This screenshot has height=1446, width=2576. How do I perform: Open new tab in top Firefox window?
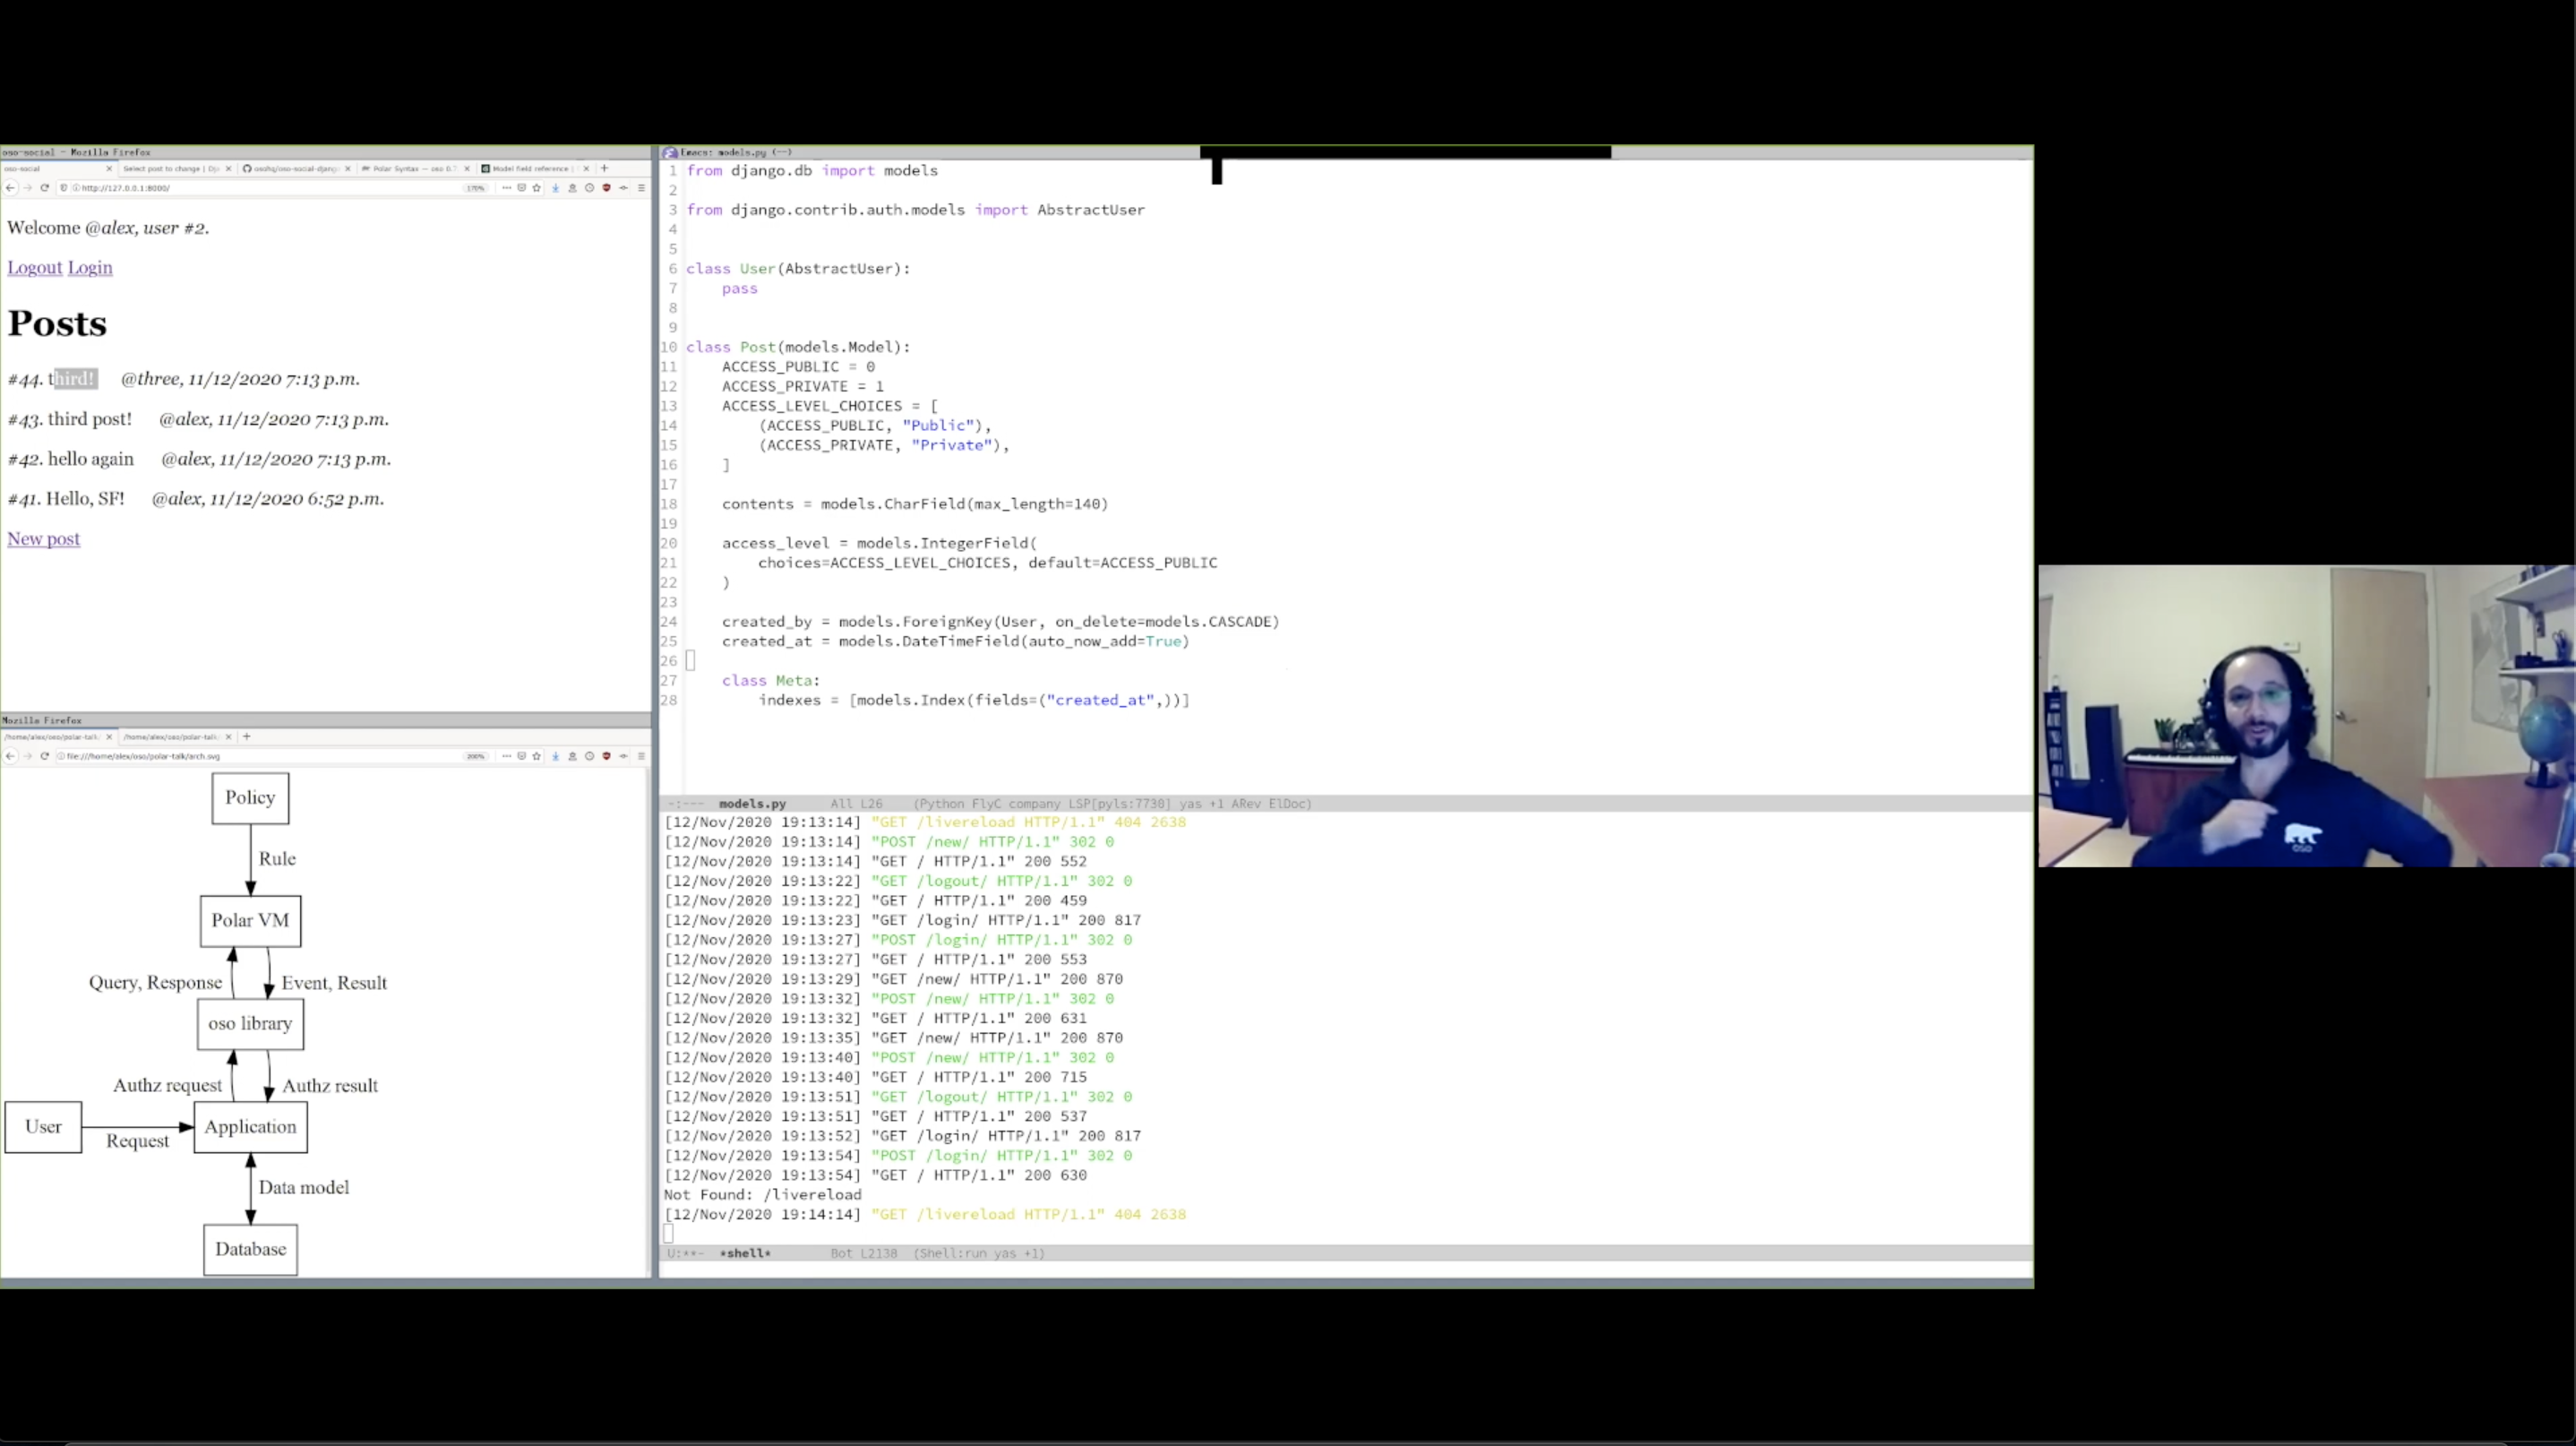click(x=604, y=168)
